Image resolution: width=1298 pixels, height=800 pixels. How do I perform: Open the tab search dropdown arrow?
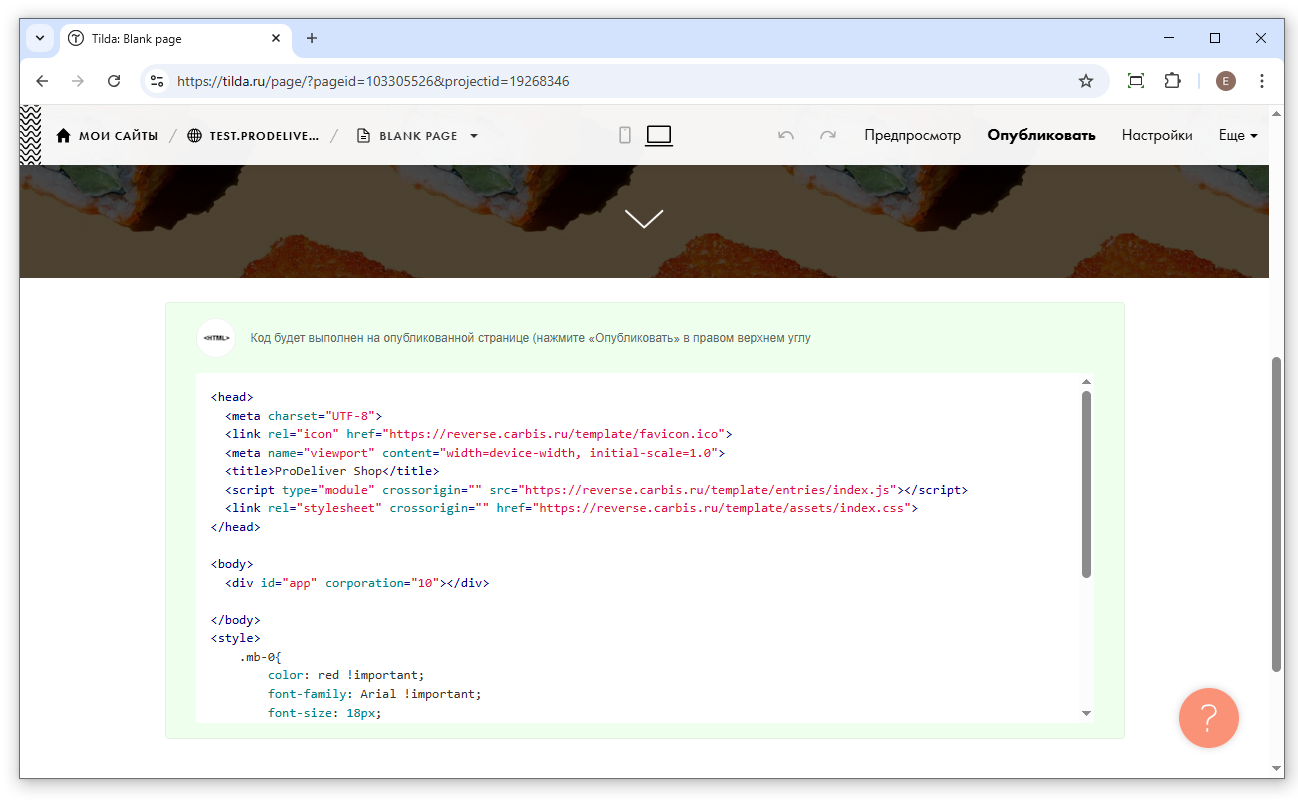tap(40, 38)
